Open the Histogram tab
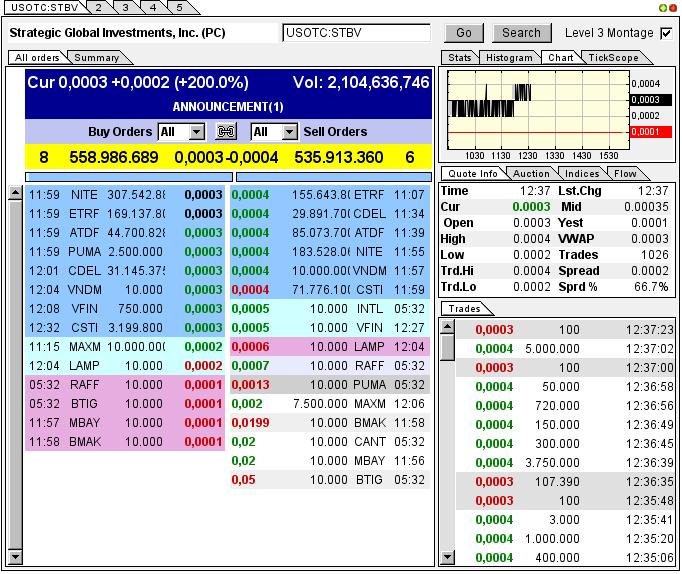 click(x=509, y=58)
